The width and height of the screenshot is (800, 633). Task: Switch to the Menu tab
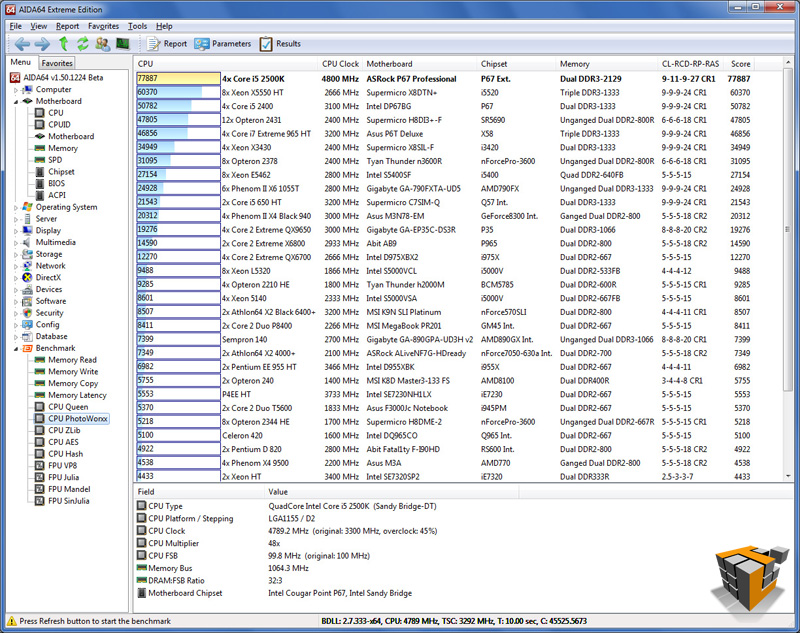(x=21, y=62)
